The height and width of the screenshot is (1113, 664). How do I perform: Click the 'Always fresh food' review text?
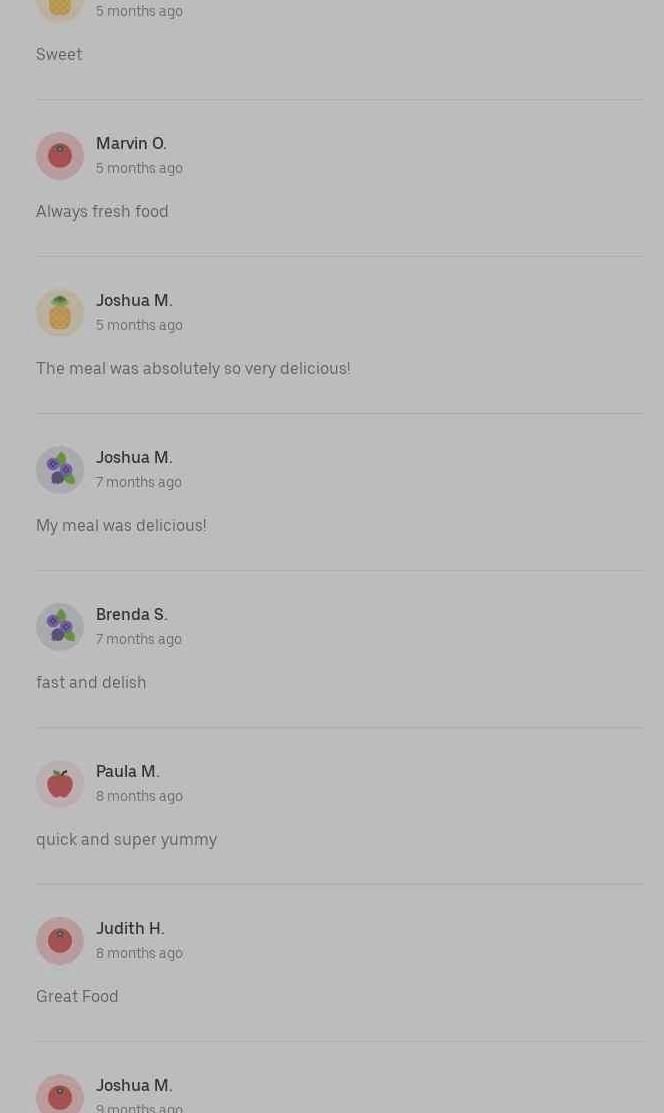102,212
